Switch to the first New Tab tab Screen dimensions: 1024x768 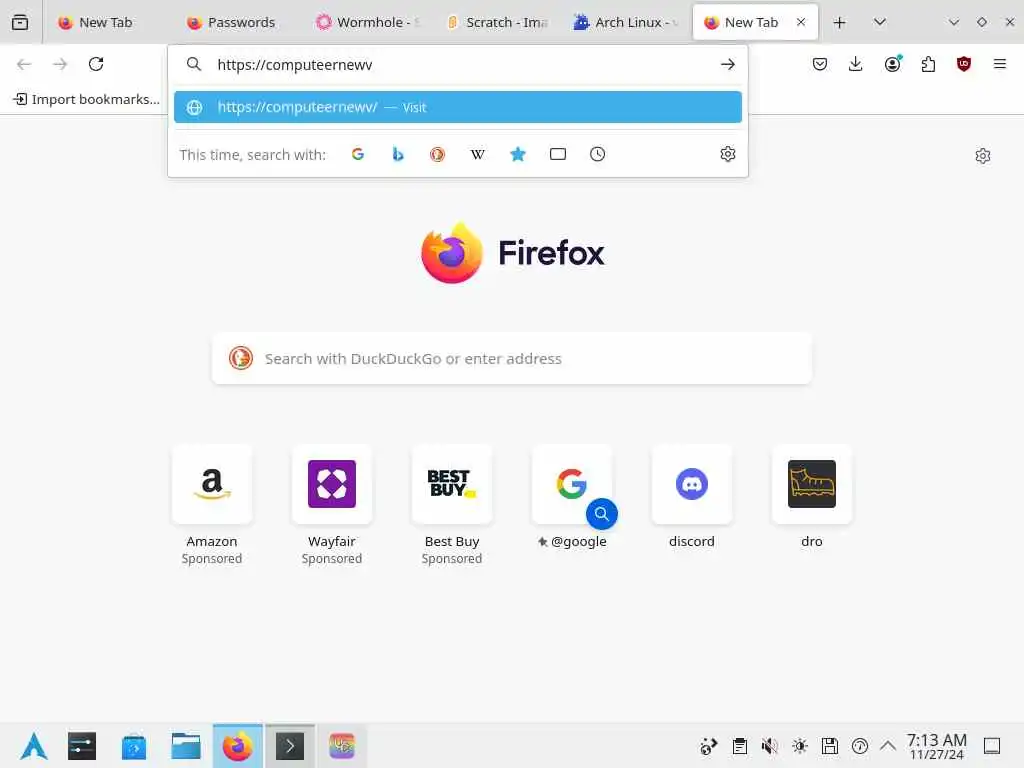106,22
